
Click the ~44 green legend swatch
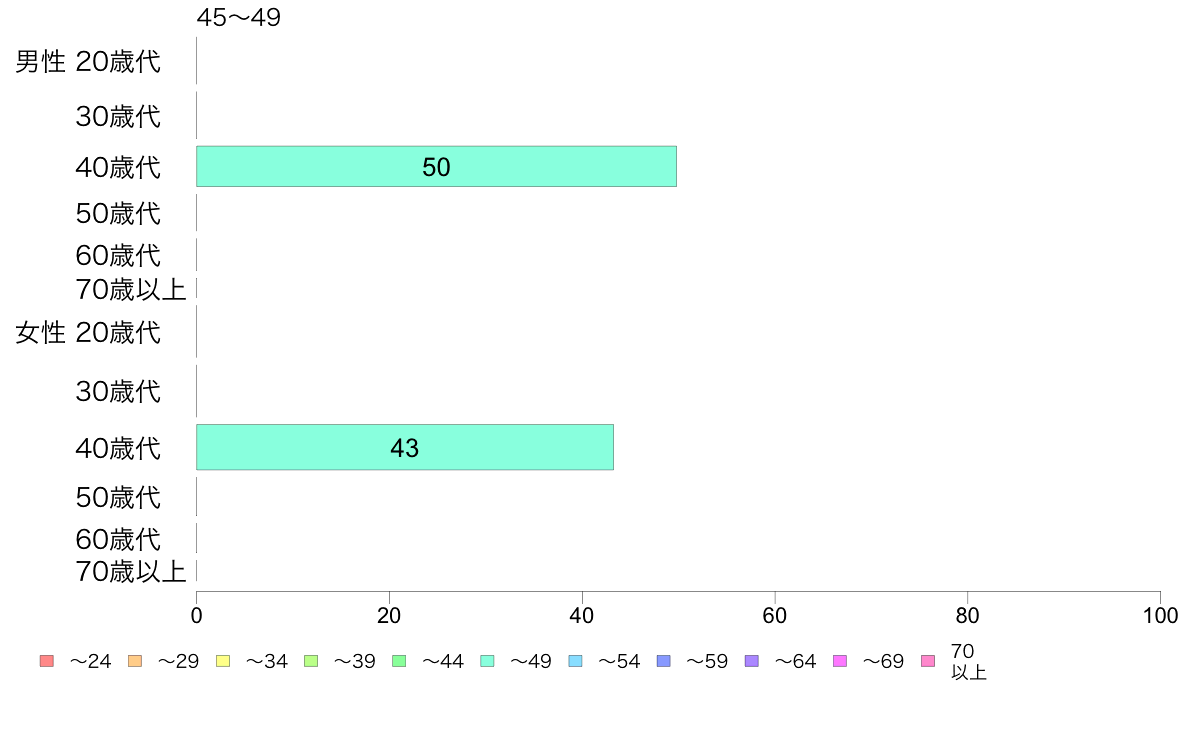pyautogui.click(x=399, y=661)
